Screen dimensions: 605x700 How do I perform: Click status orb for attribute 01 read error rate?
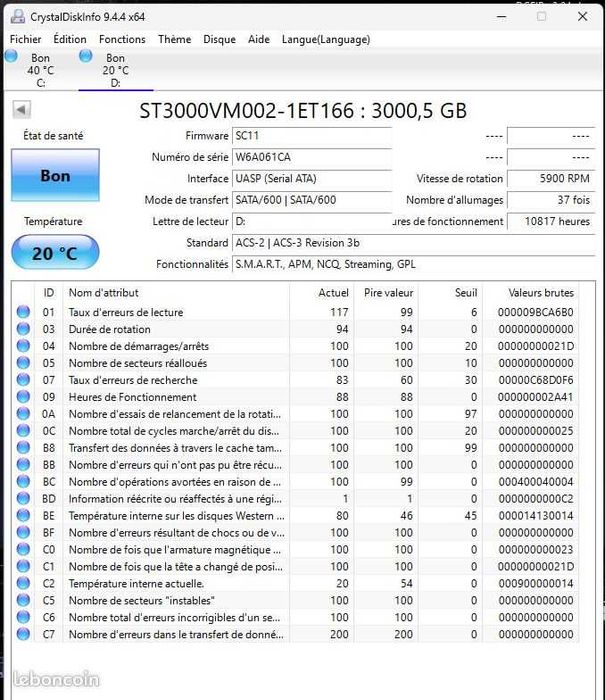click(x=23, y=312)
